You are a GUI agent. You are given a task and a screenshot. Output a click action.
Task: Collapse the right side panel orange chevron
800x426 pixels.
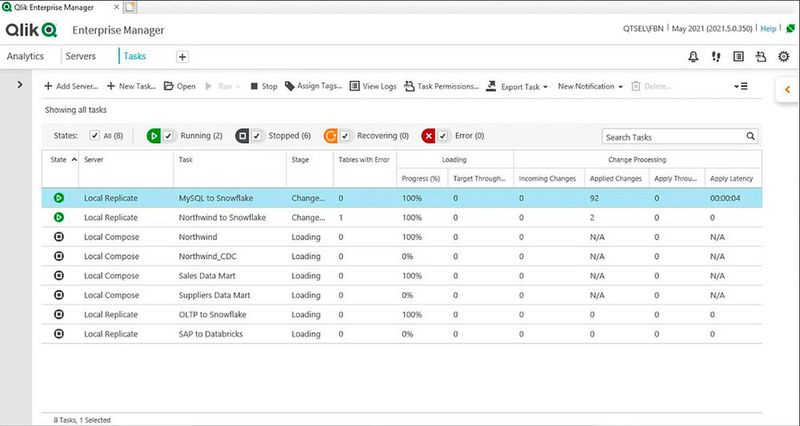click(787, 90)
